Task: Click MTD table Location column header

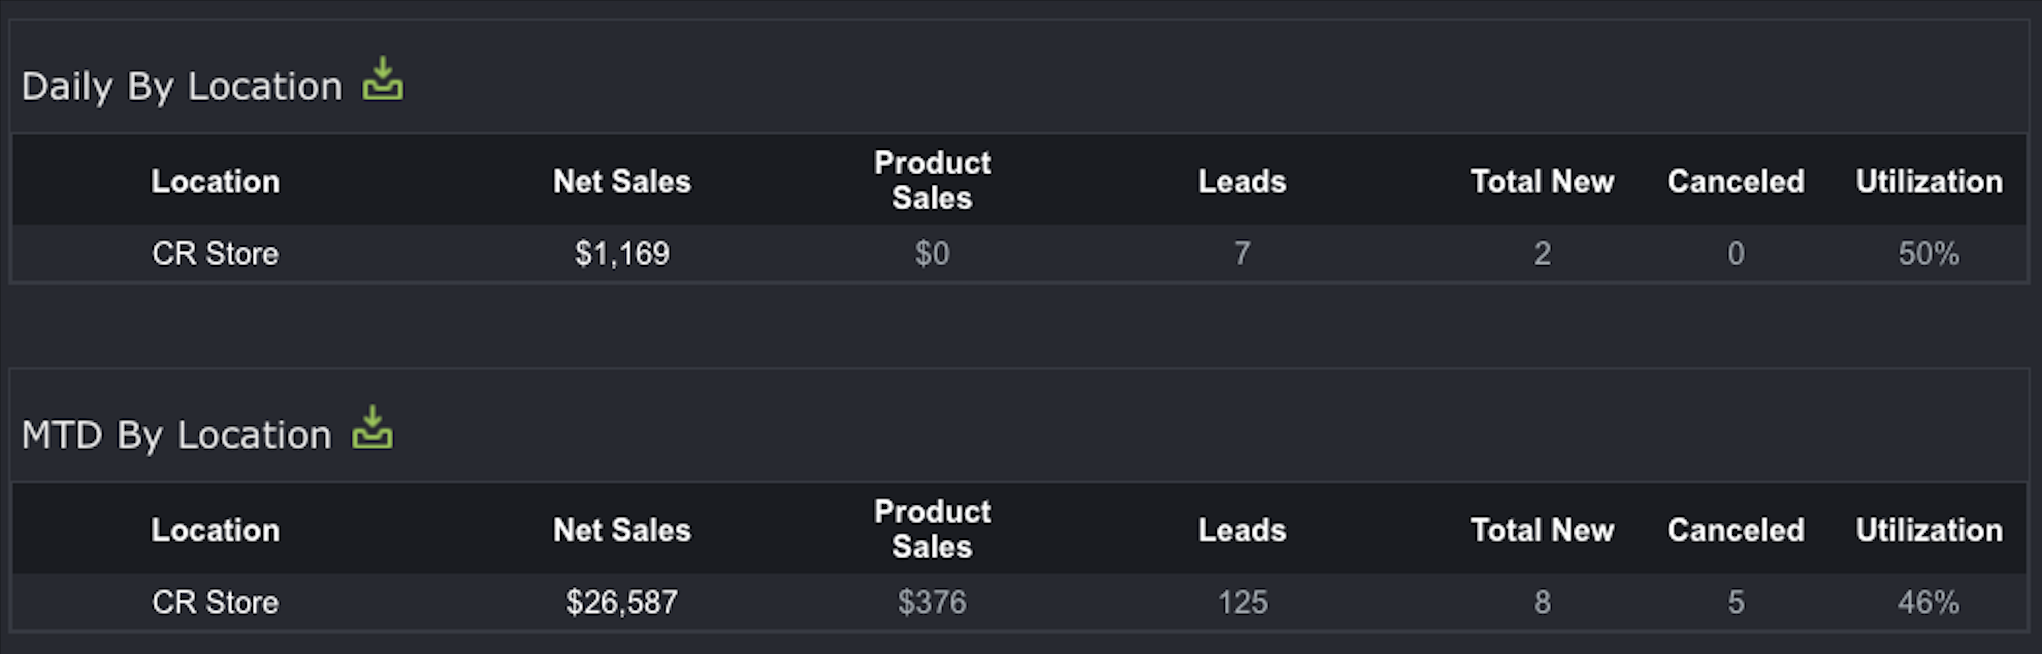Action: [x=215, y=530]
